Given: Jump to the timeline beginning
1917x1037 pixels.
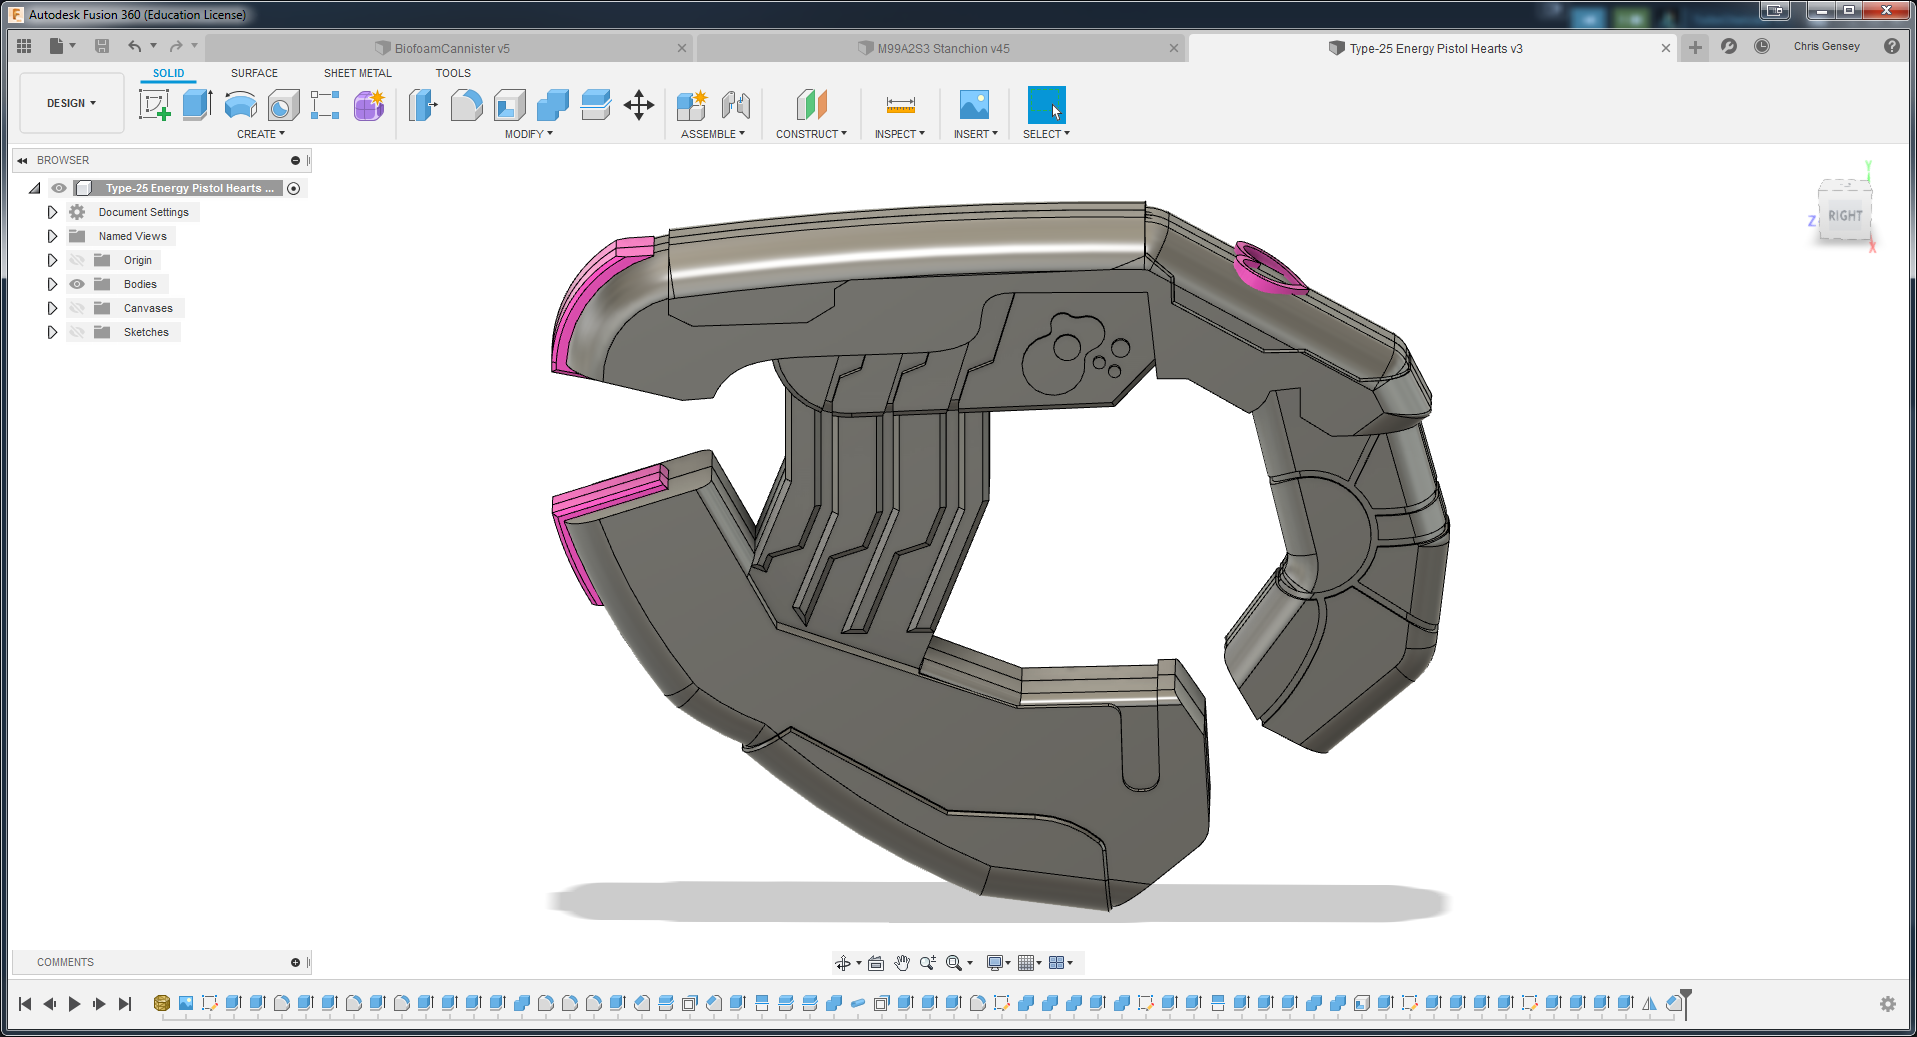Looking at the screenshot, I should [x=25, y=1004].
